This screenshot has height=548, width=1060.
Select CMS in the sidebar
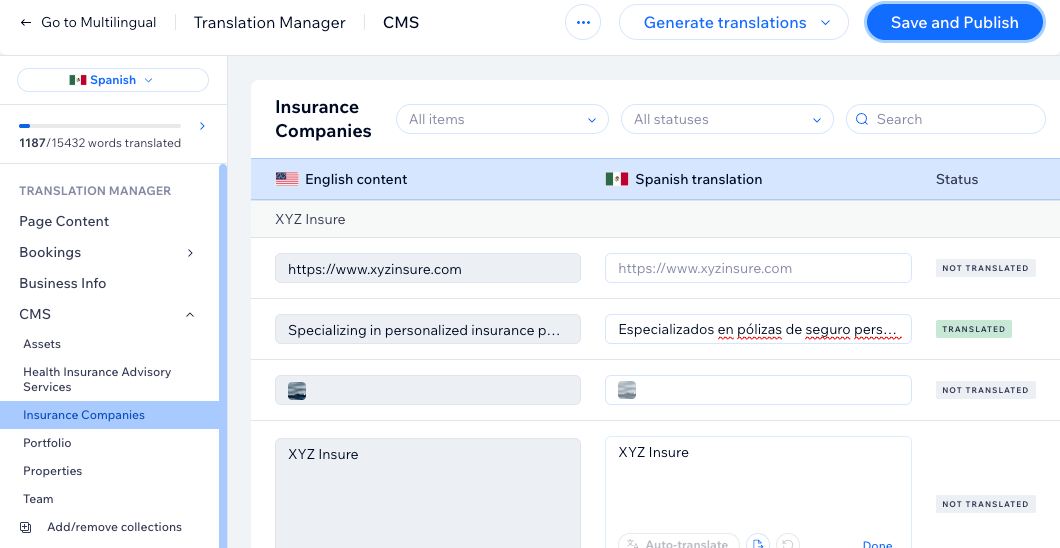click(x=35, y=314)
